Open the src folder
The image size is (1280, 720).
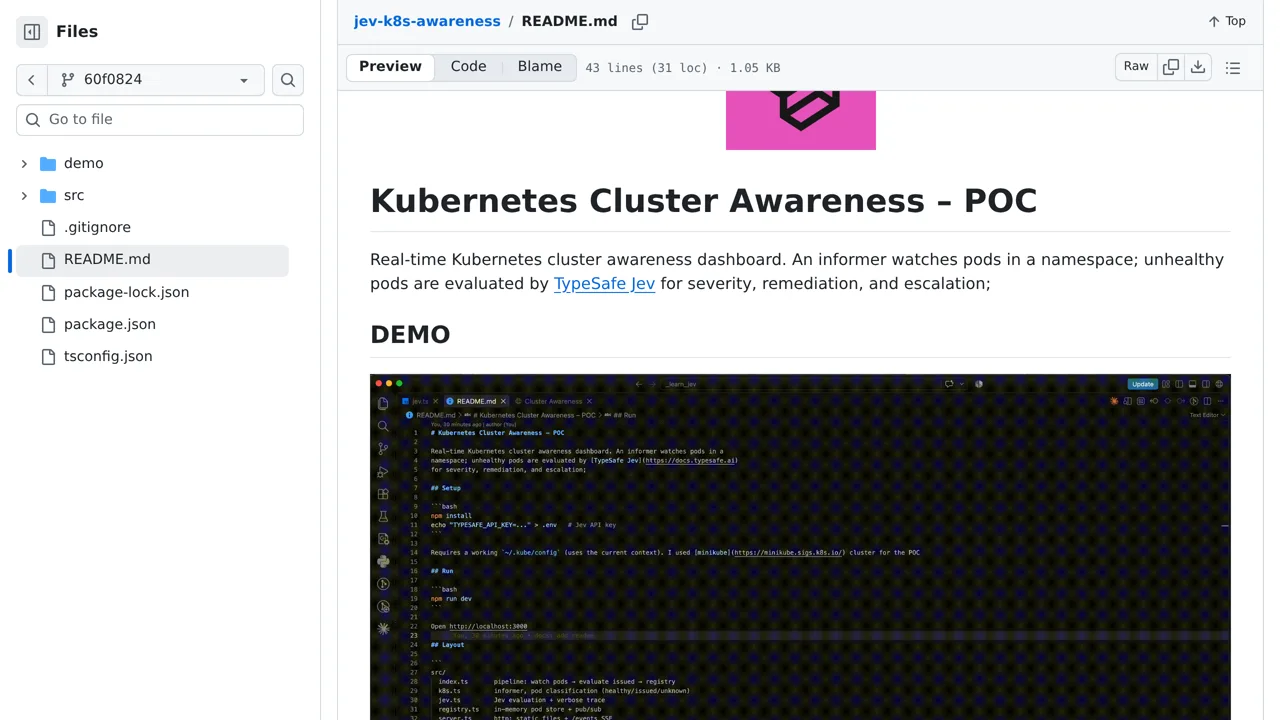click(x=74, y=195)
